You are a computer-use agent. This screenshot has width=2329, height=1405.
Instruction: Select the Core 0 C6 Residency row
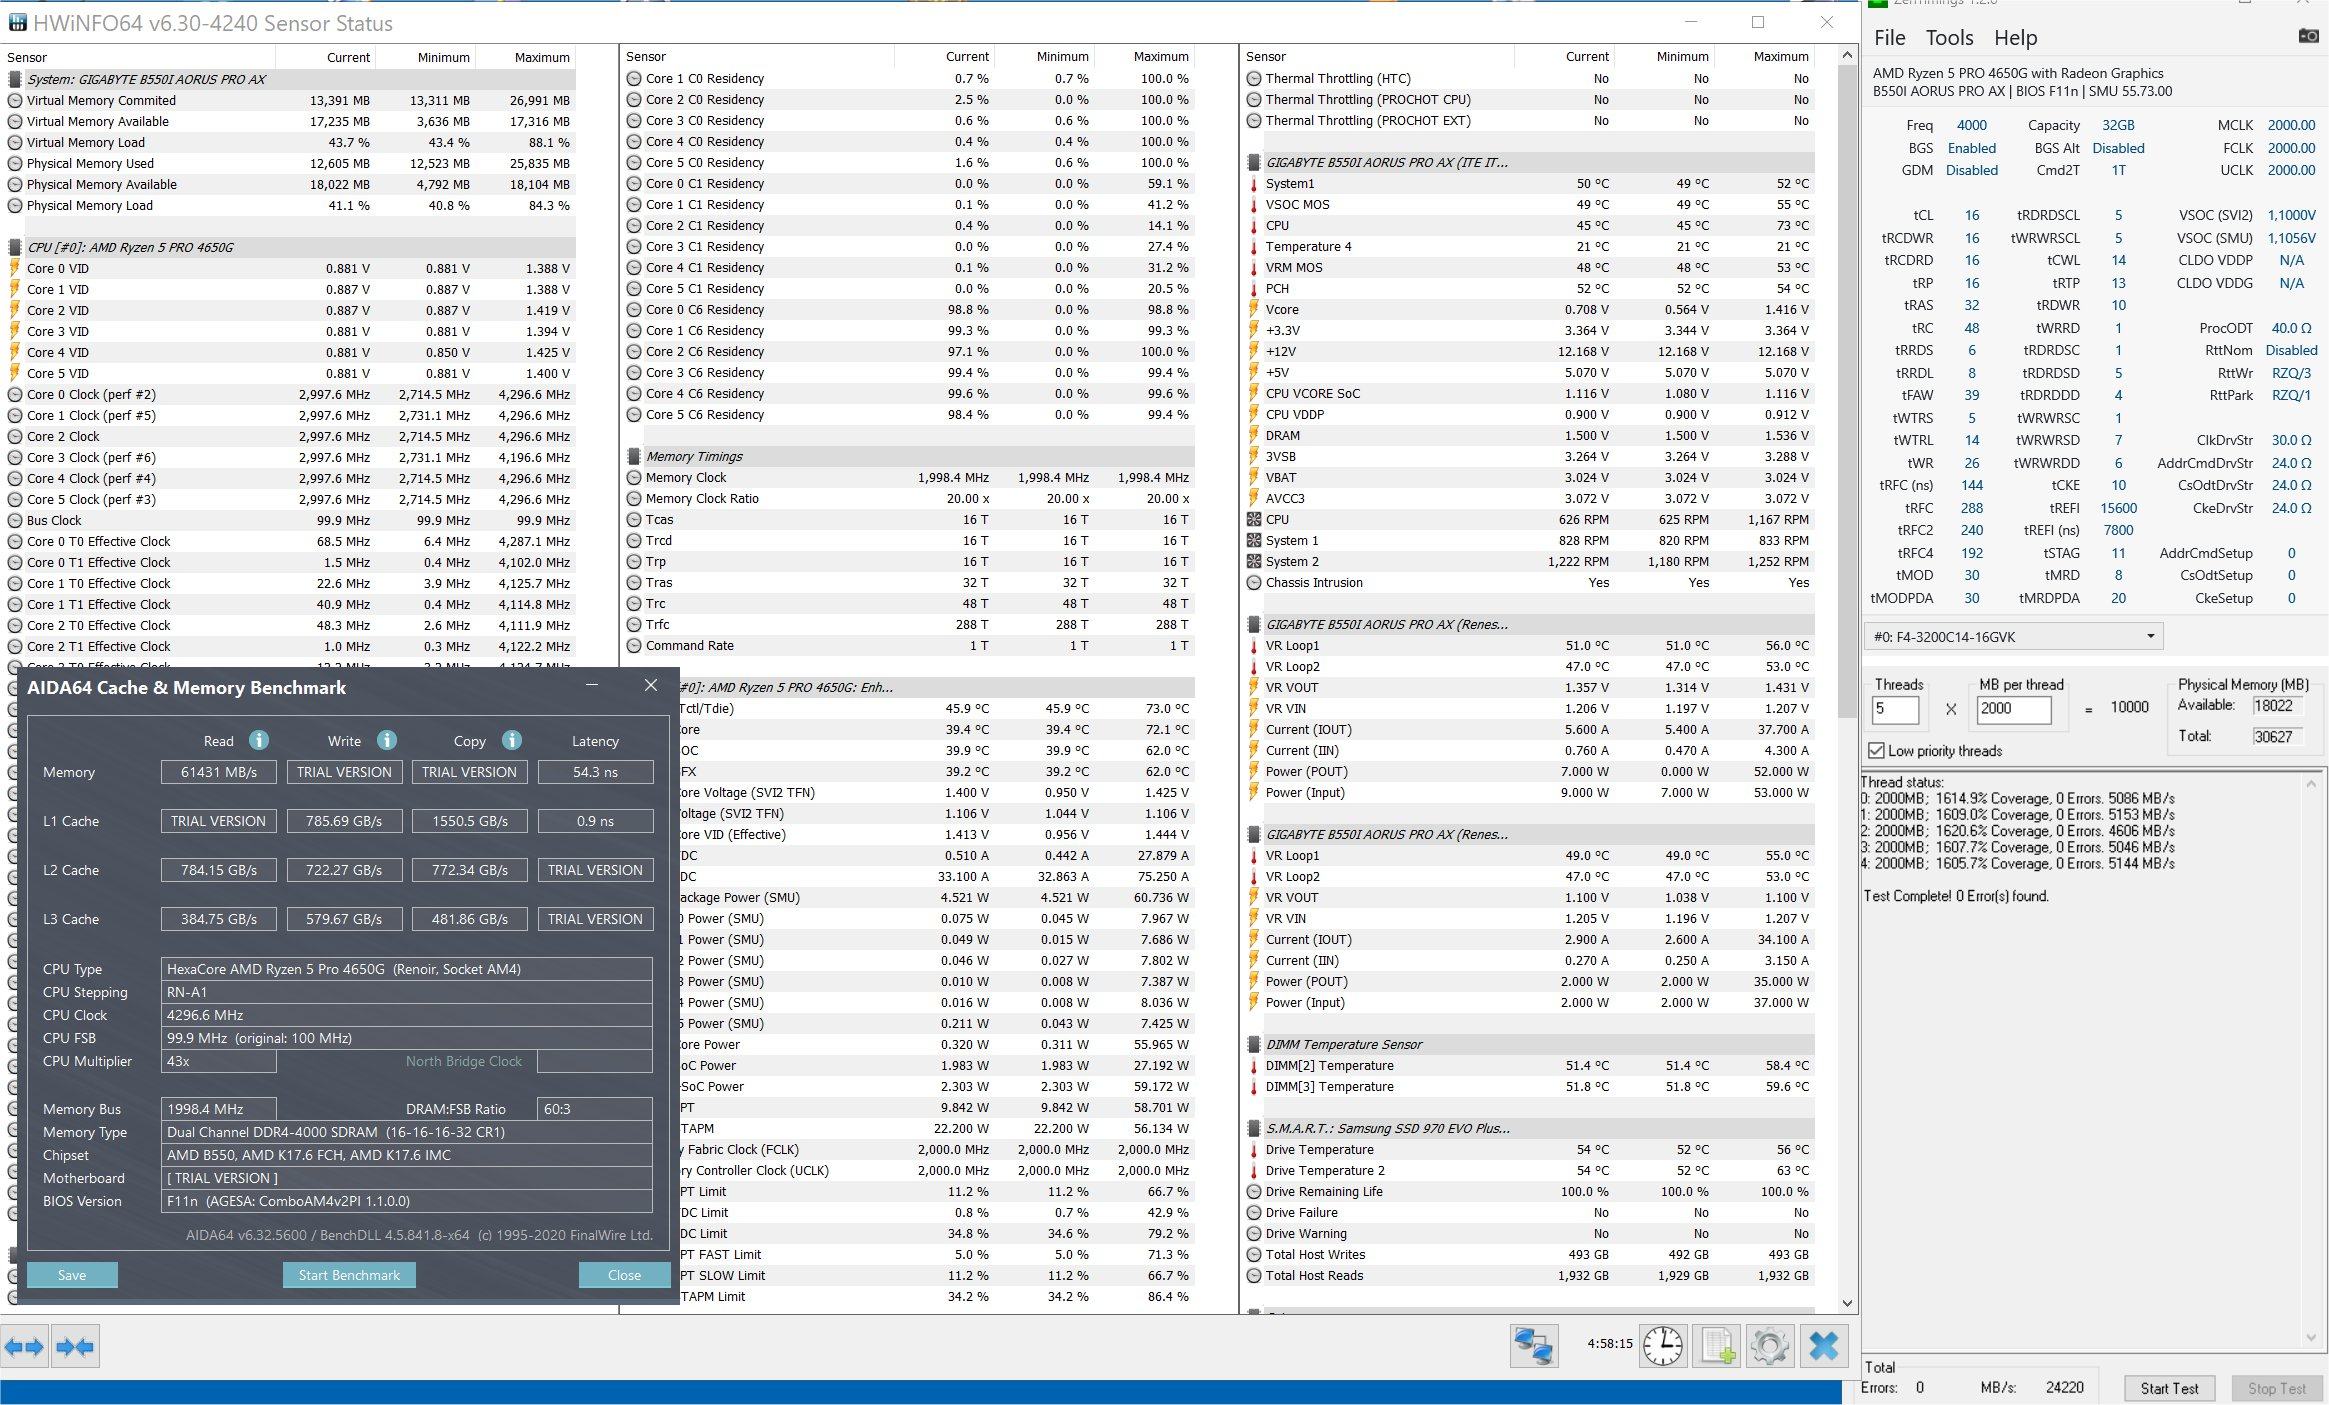click(x=909, y=309)
